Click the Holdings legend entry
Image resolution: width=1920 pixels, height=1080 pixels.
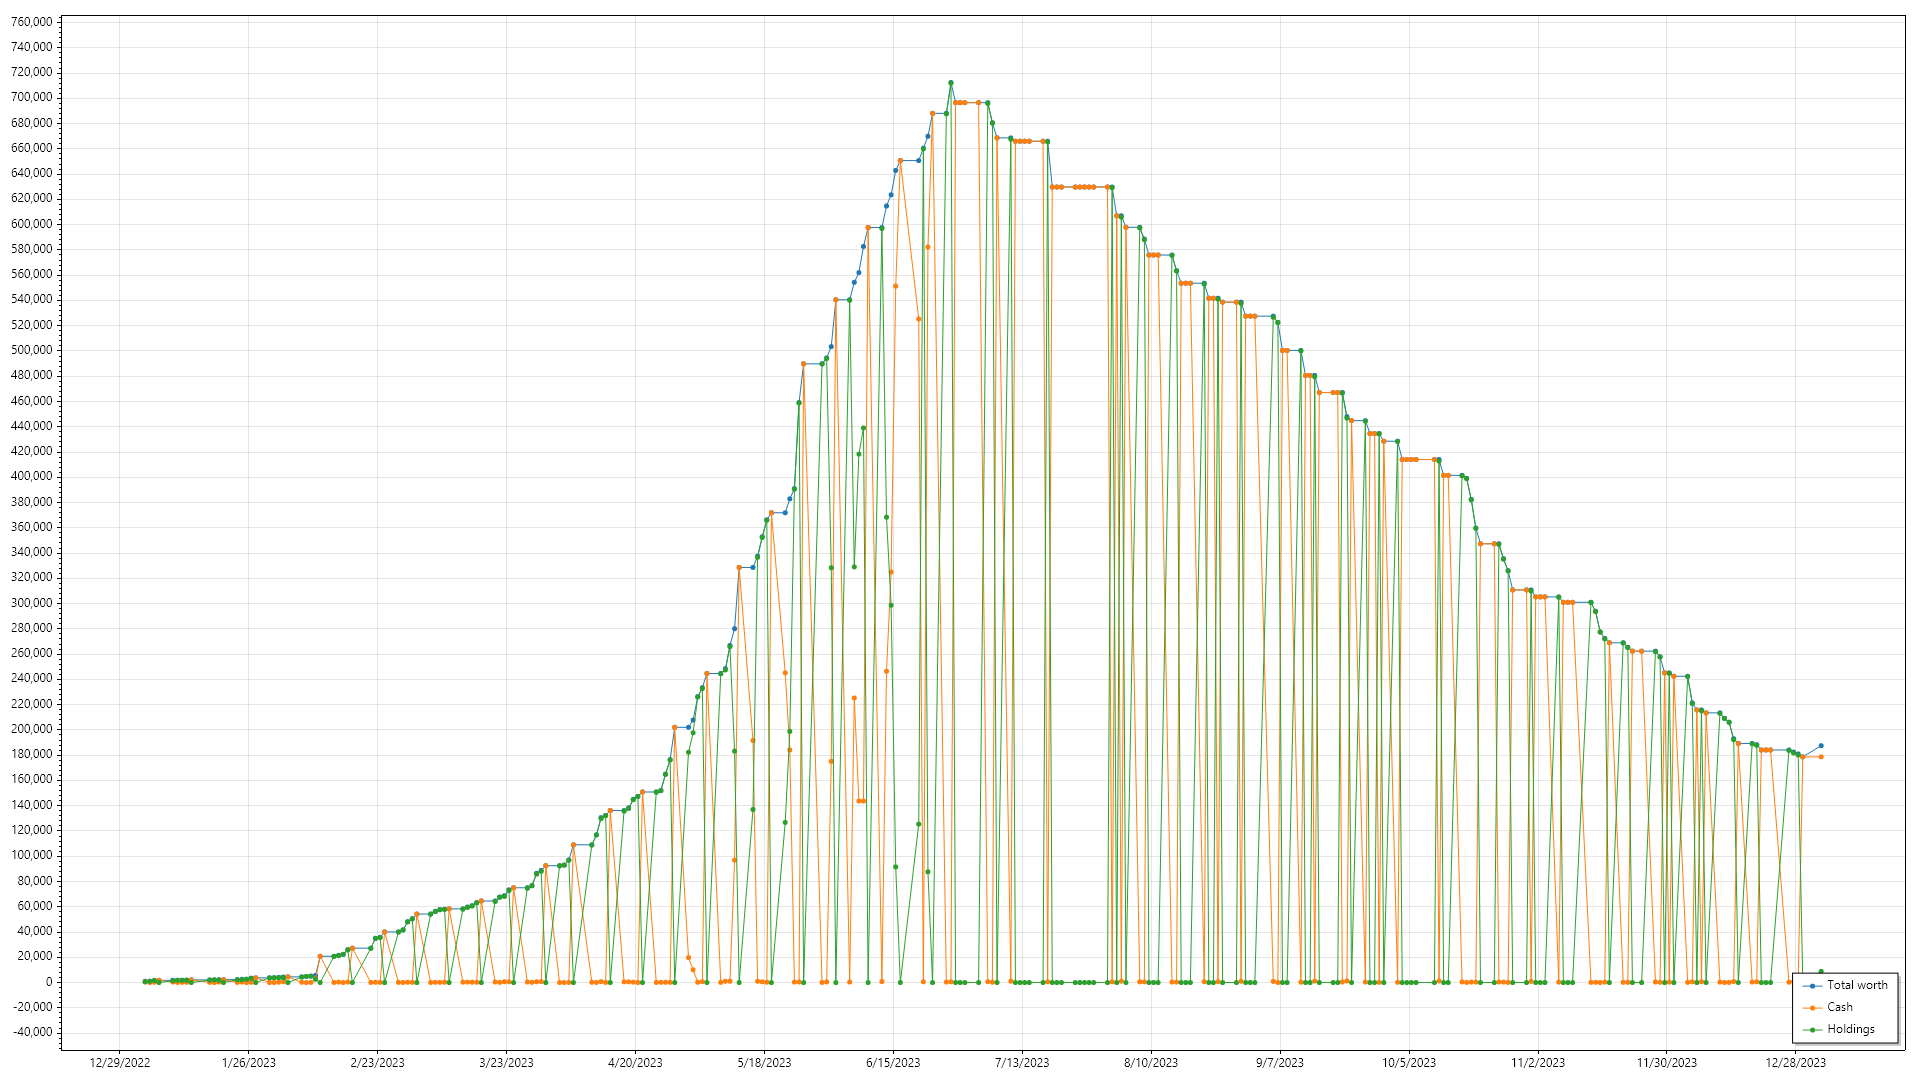pos(1839,1029)
